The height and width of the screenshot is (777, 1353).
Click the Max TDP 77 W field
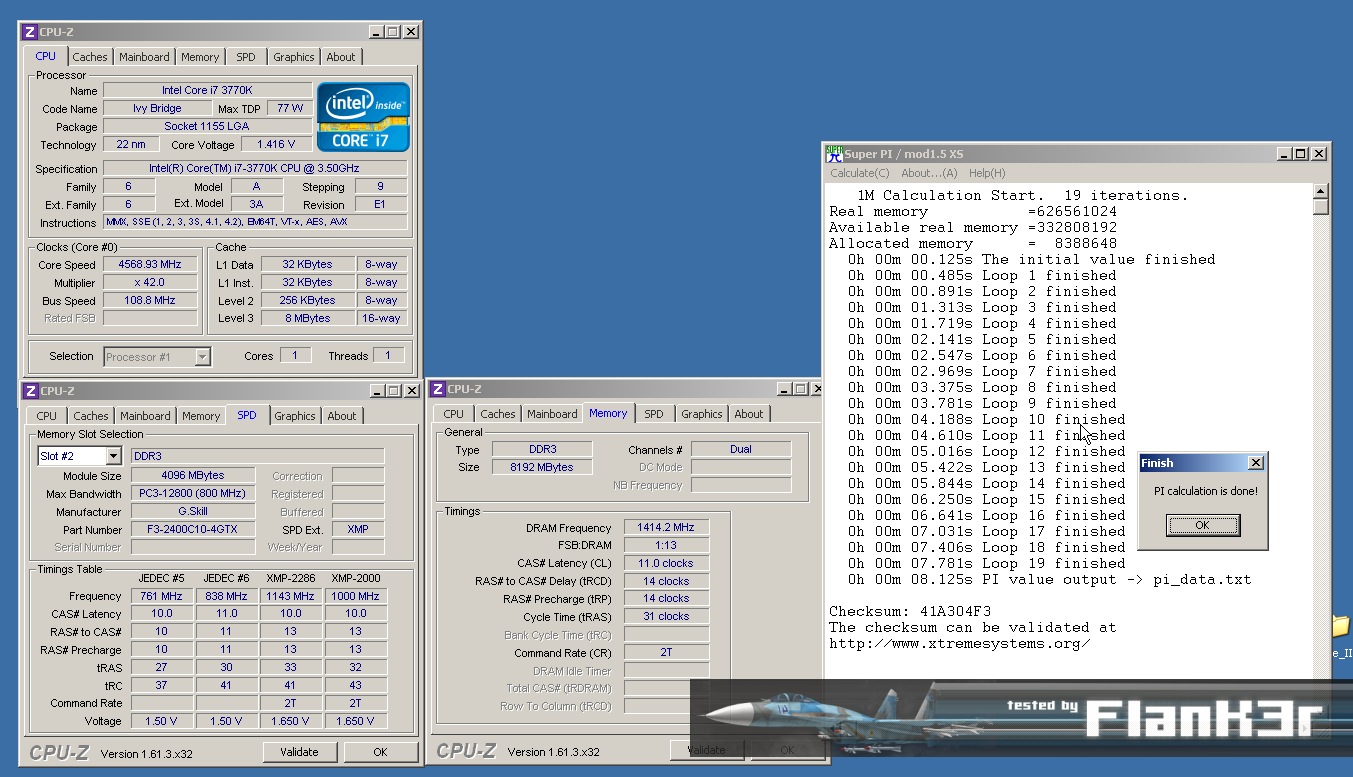(290, 109)
